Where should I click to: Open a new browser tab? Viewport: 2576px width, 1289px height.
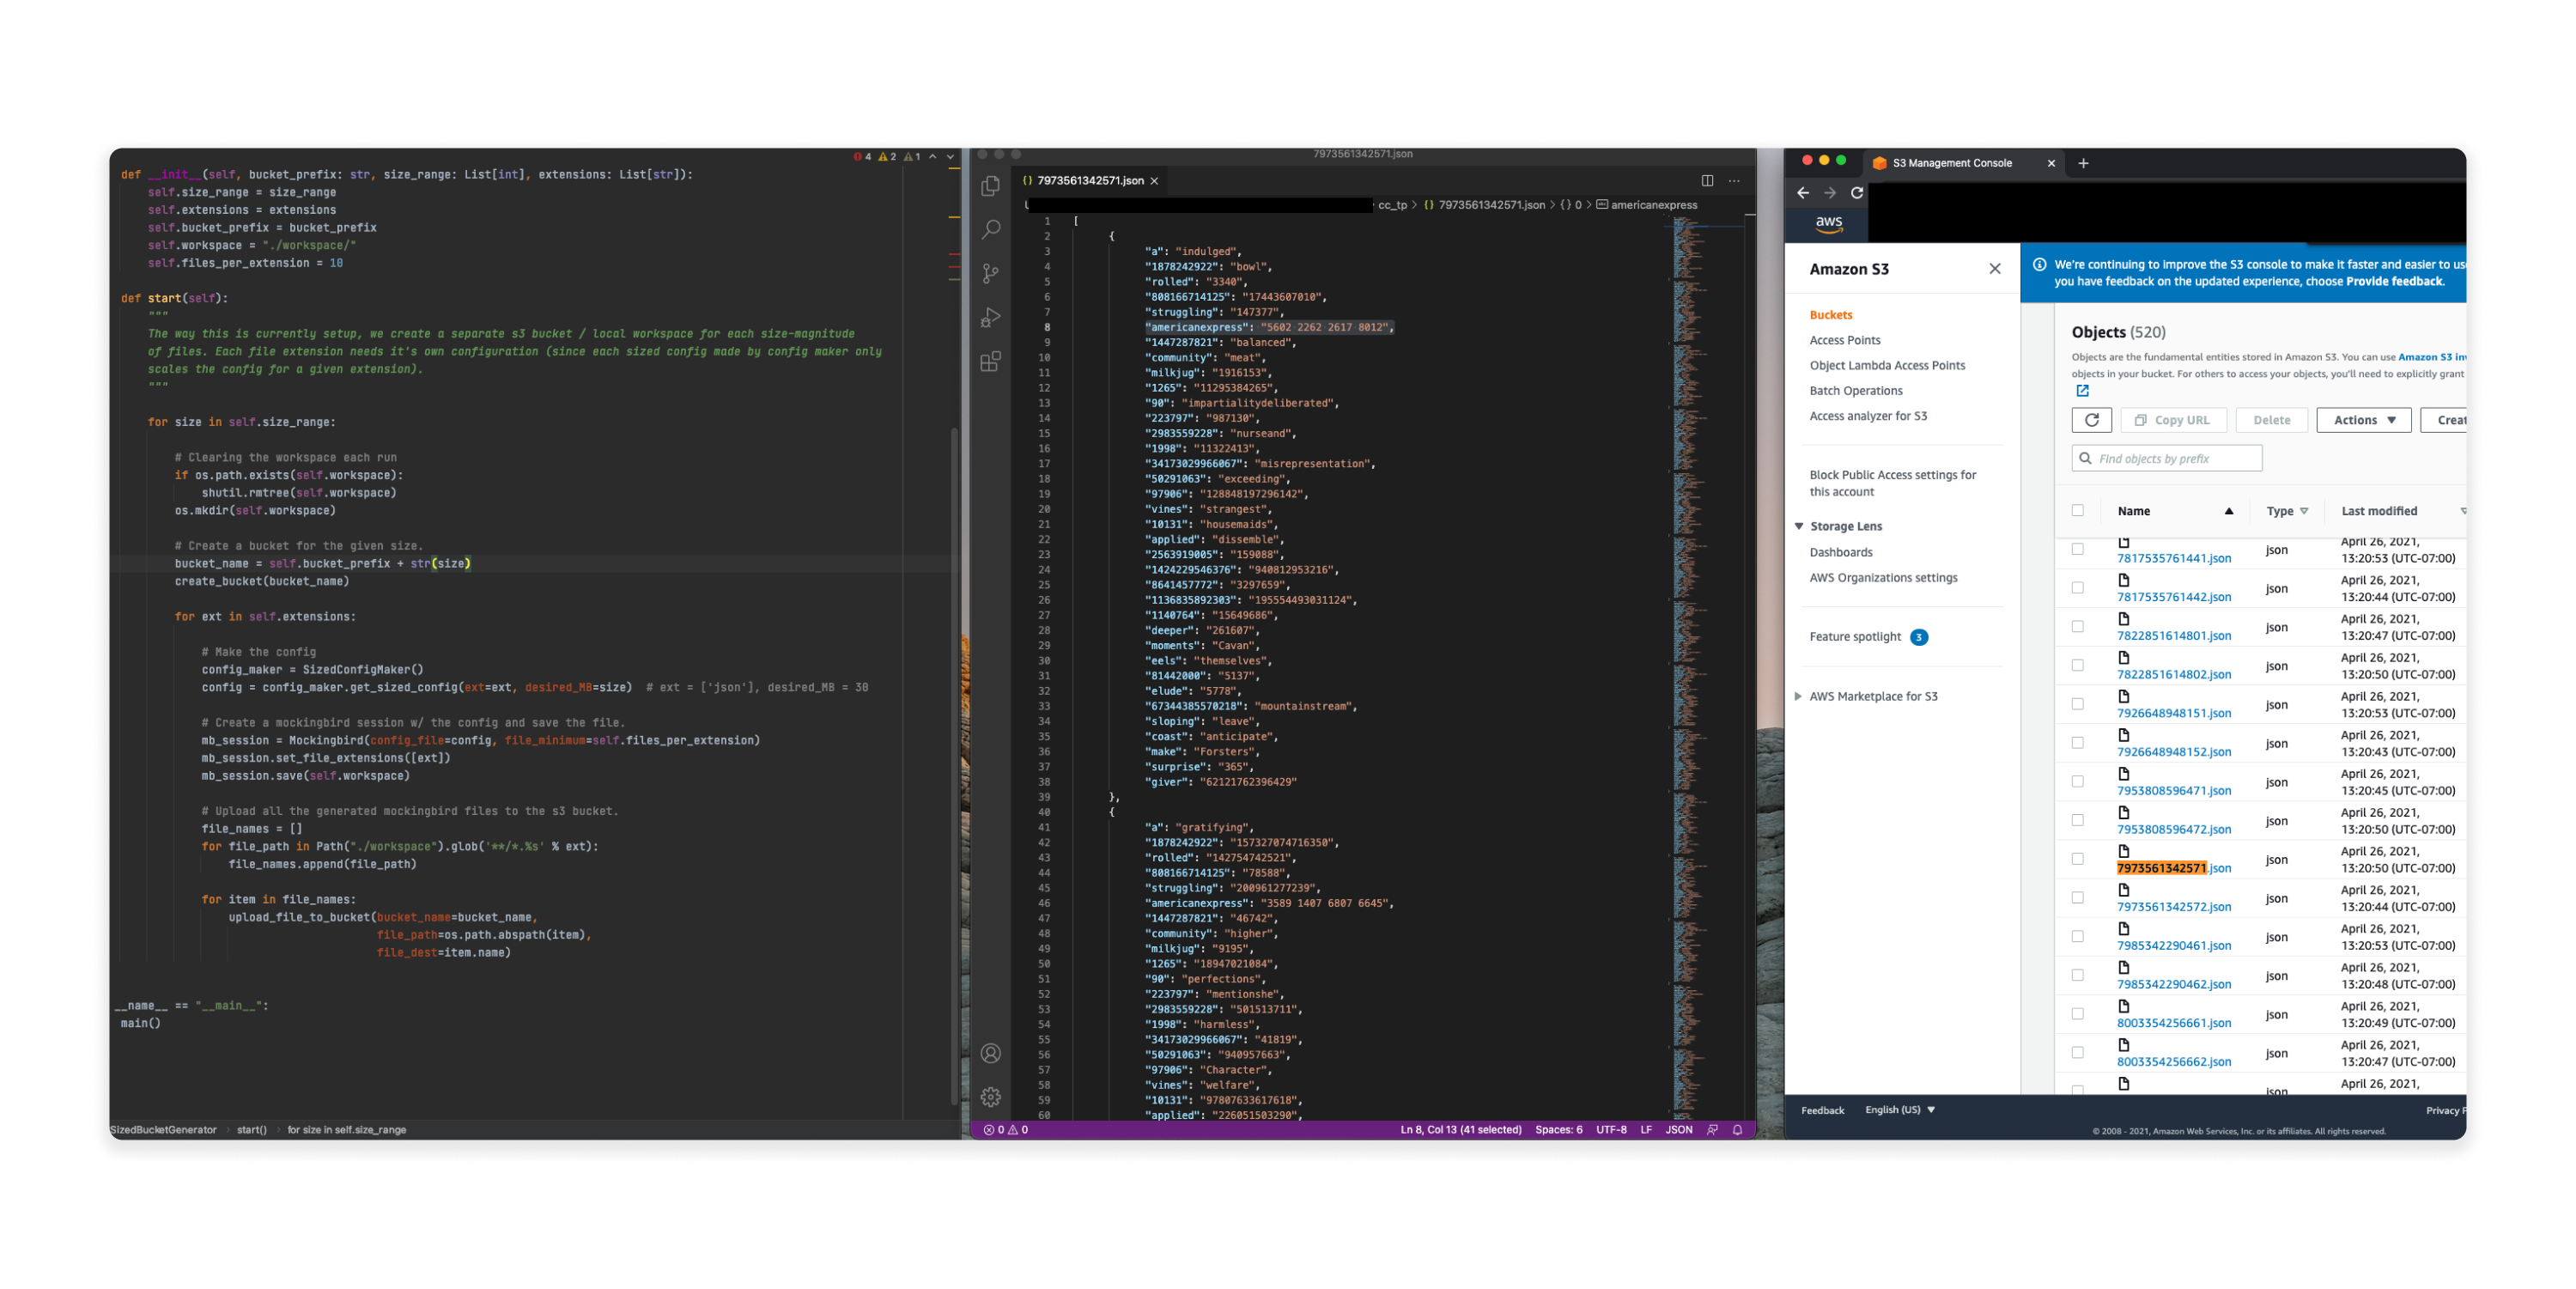(x=2083, y=163)
